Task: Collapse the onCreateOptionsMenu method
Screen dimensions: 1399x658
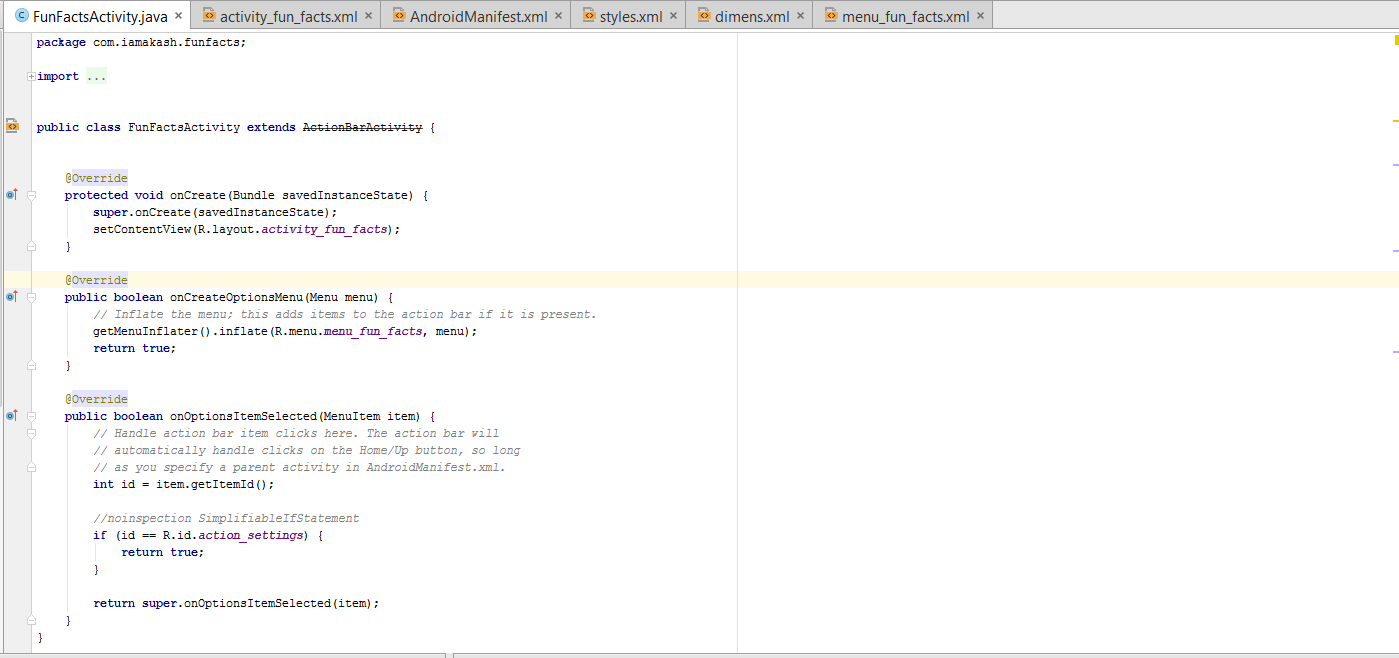Action: click(x=32, y=298)
